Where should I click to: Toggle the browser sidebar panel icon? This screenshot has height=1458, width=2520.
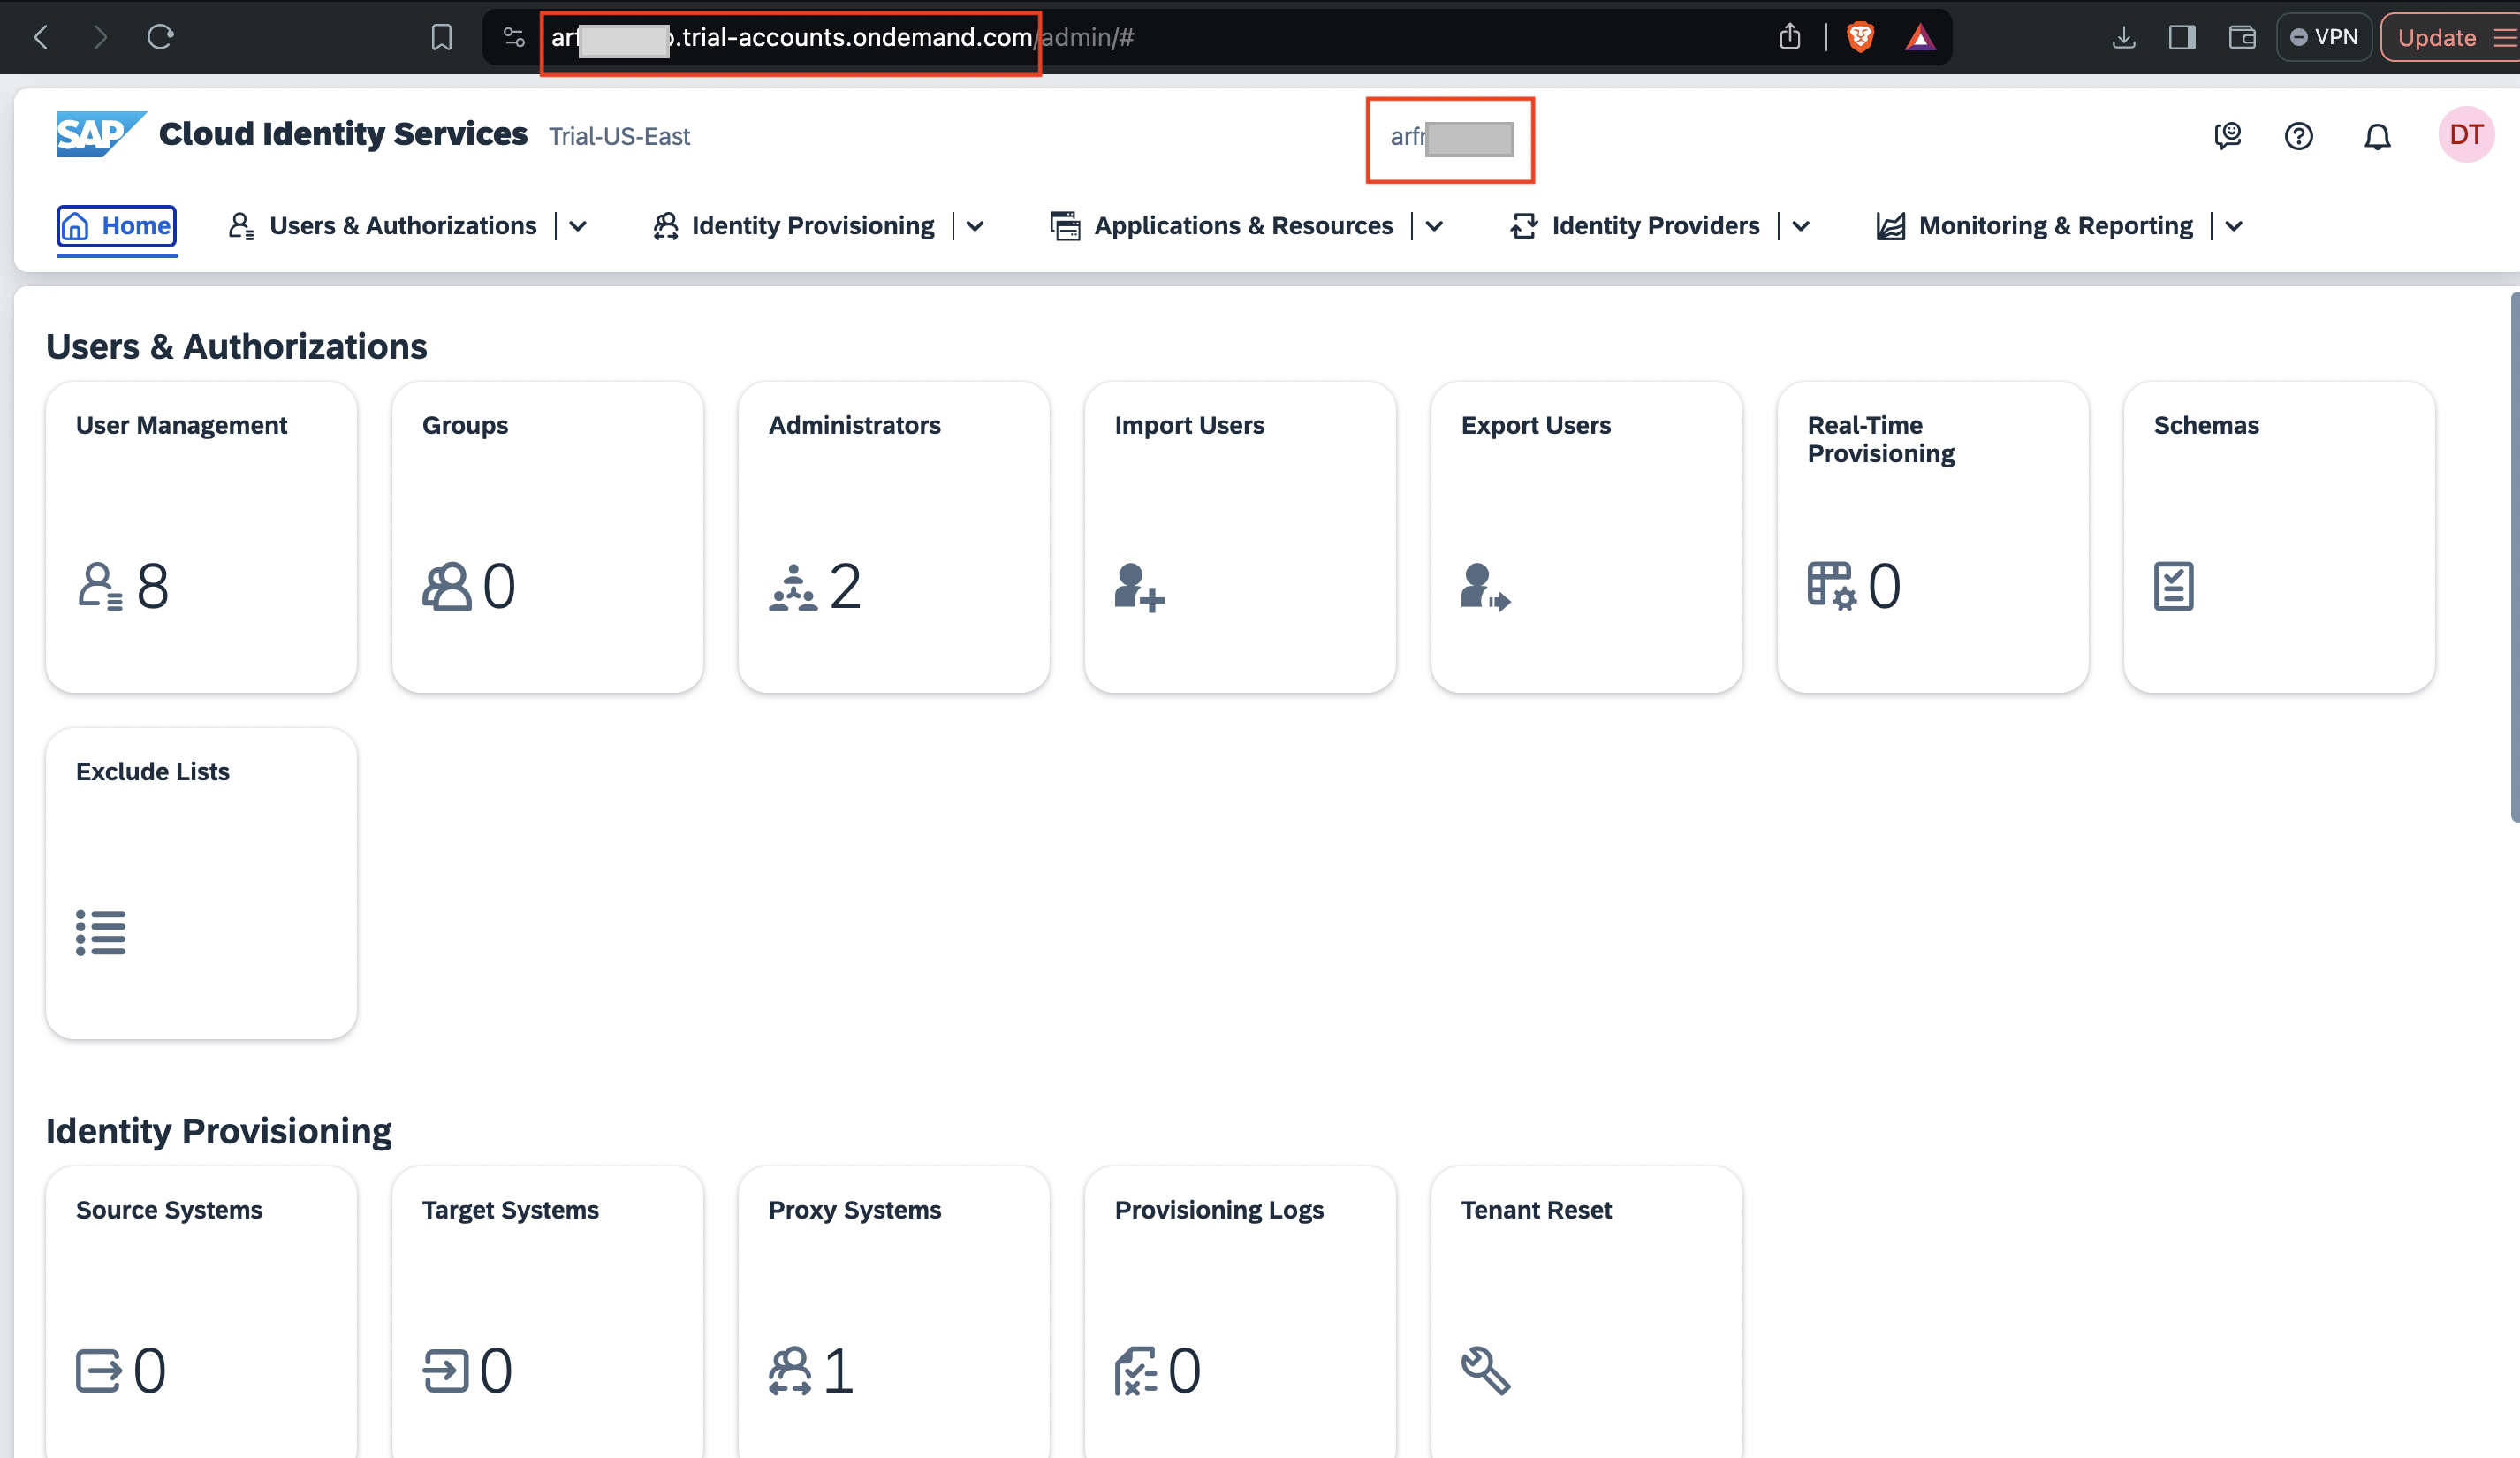click(x=2182, y=38)
